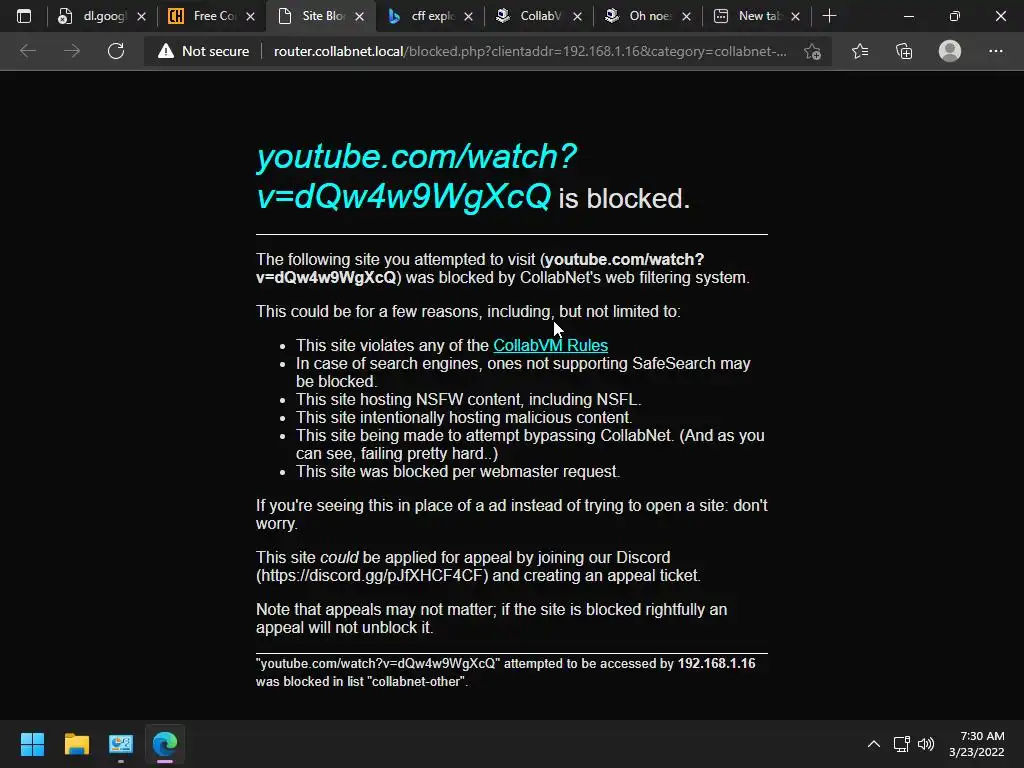Click the Microsoft Edge taskbar icon

(165, 744)
